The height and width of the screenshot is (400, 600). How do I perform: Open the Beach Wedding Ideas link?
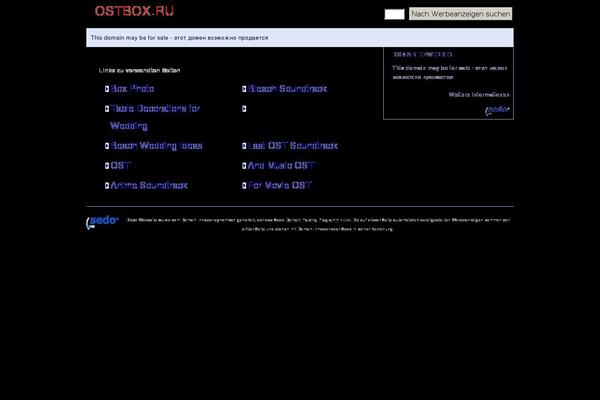point(156,146)
